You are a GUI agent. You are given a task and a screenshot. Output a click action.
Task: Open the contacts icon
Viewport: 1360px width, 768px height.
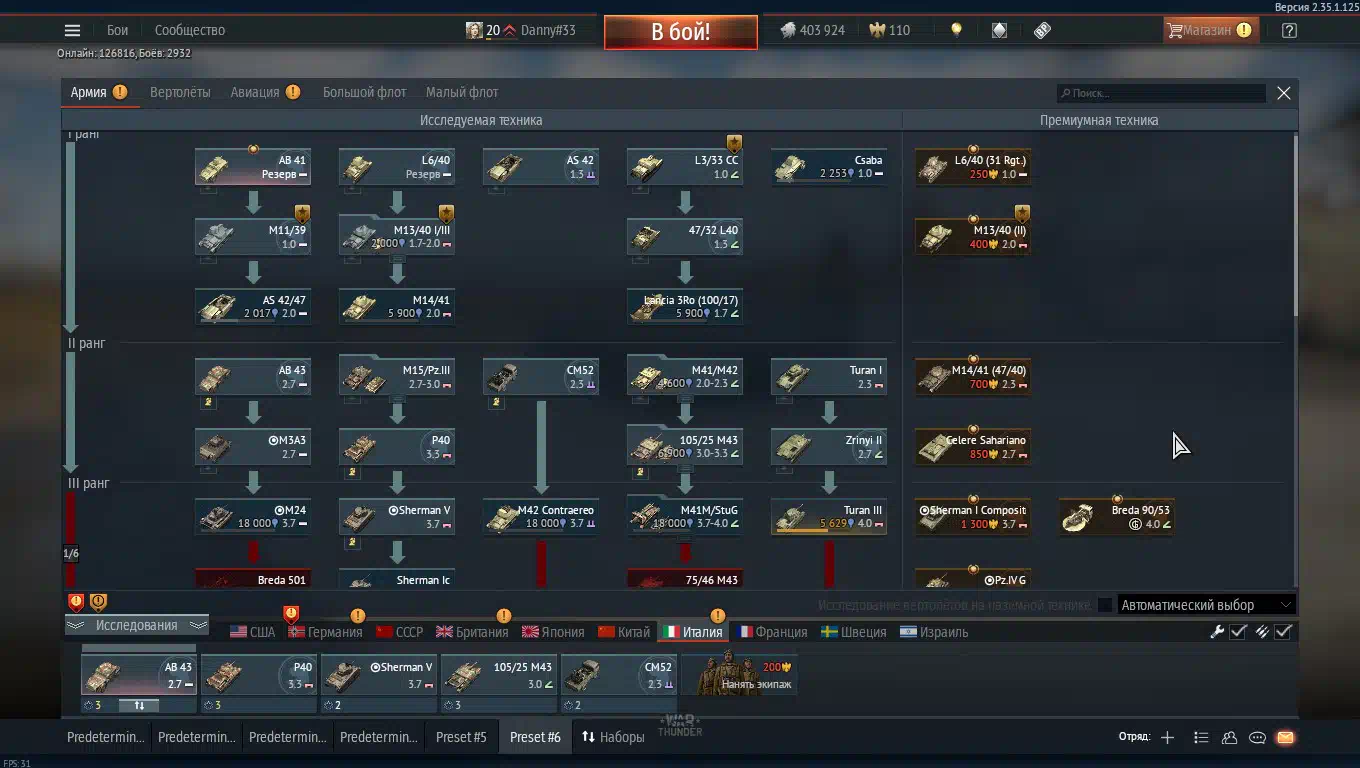pyautogui.click(x=1230, y=737)
